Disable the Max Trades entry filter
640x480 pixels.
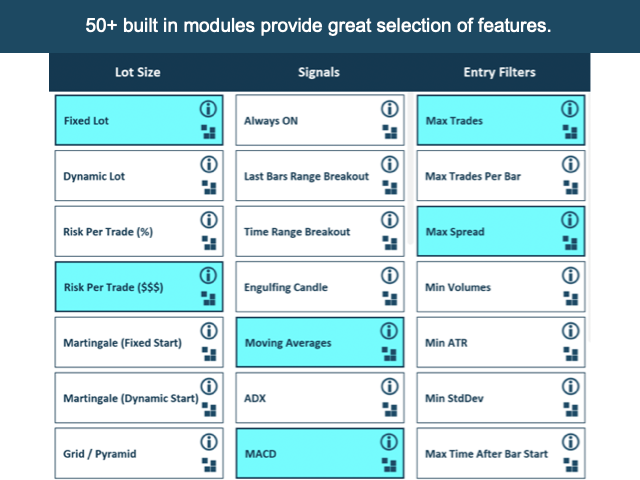pyautogui.click(x=501, y=120)
